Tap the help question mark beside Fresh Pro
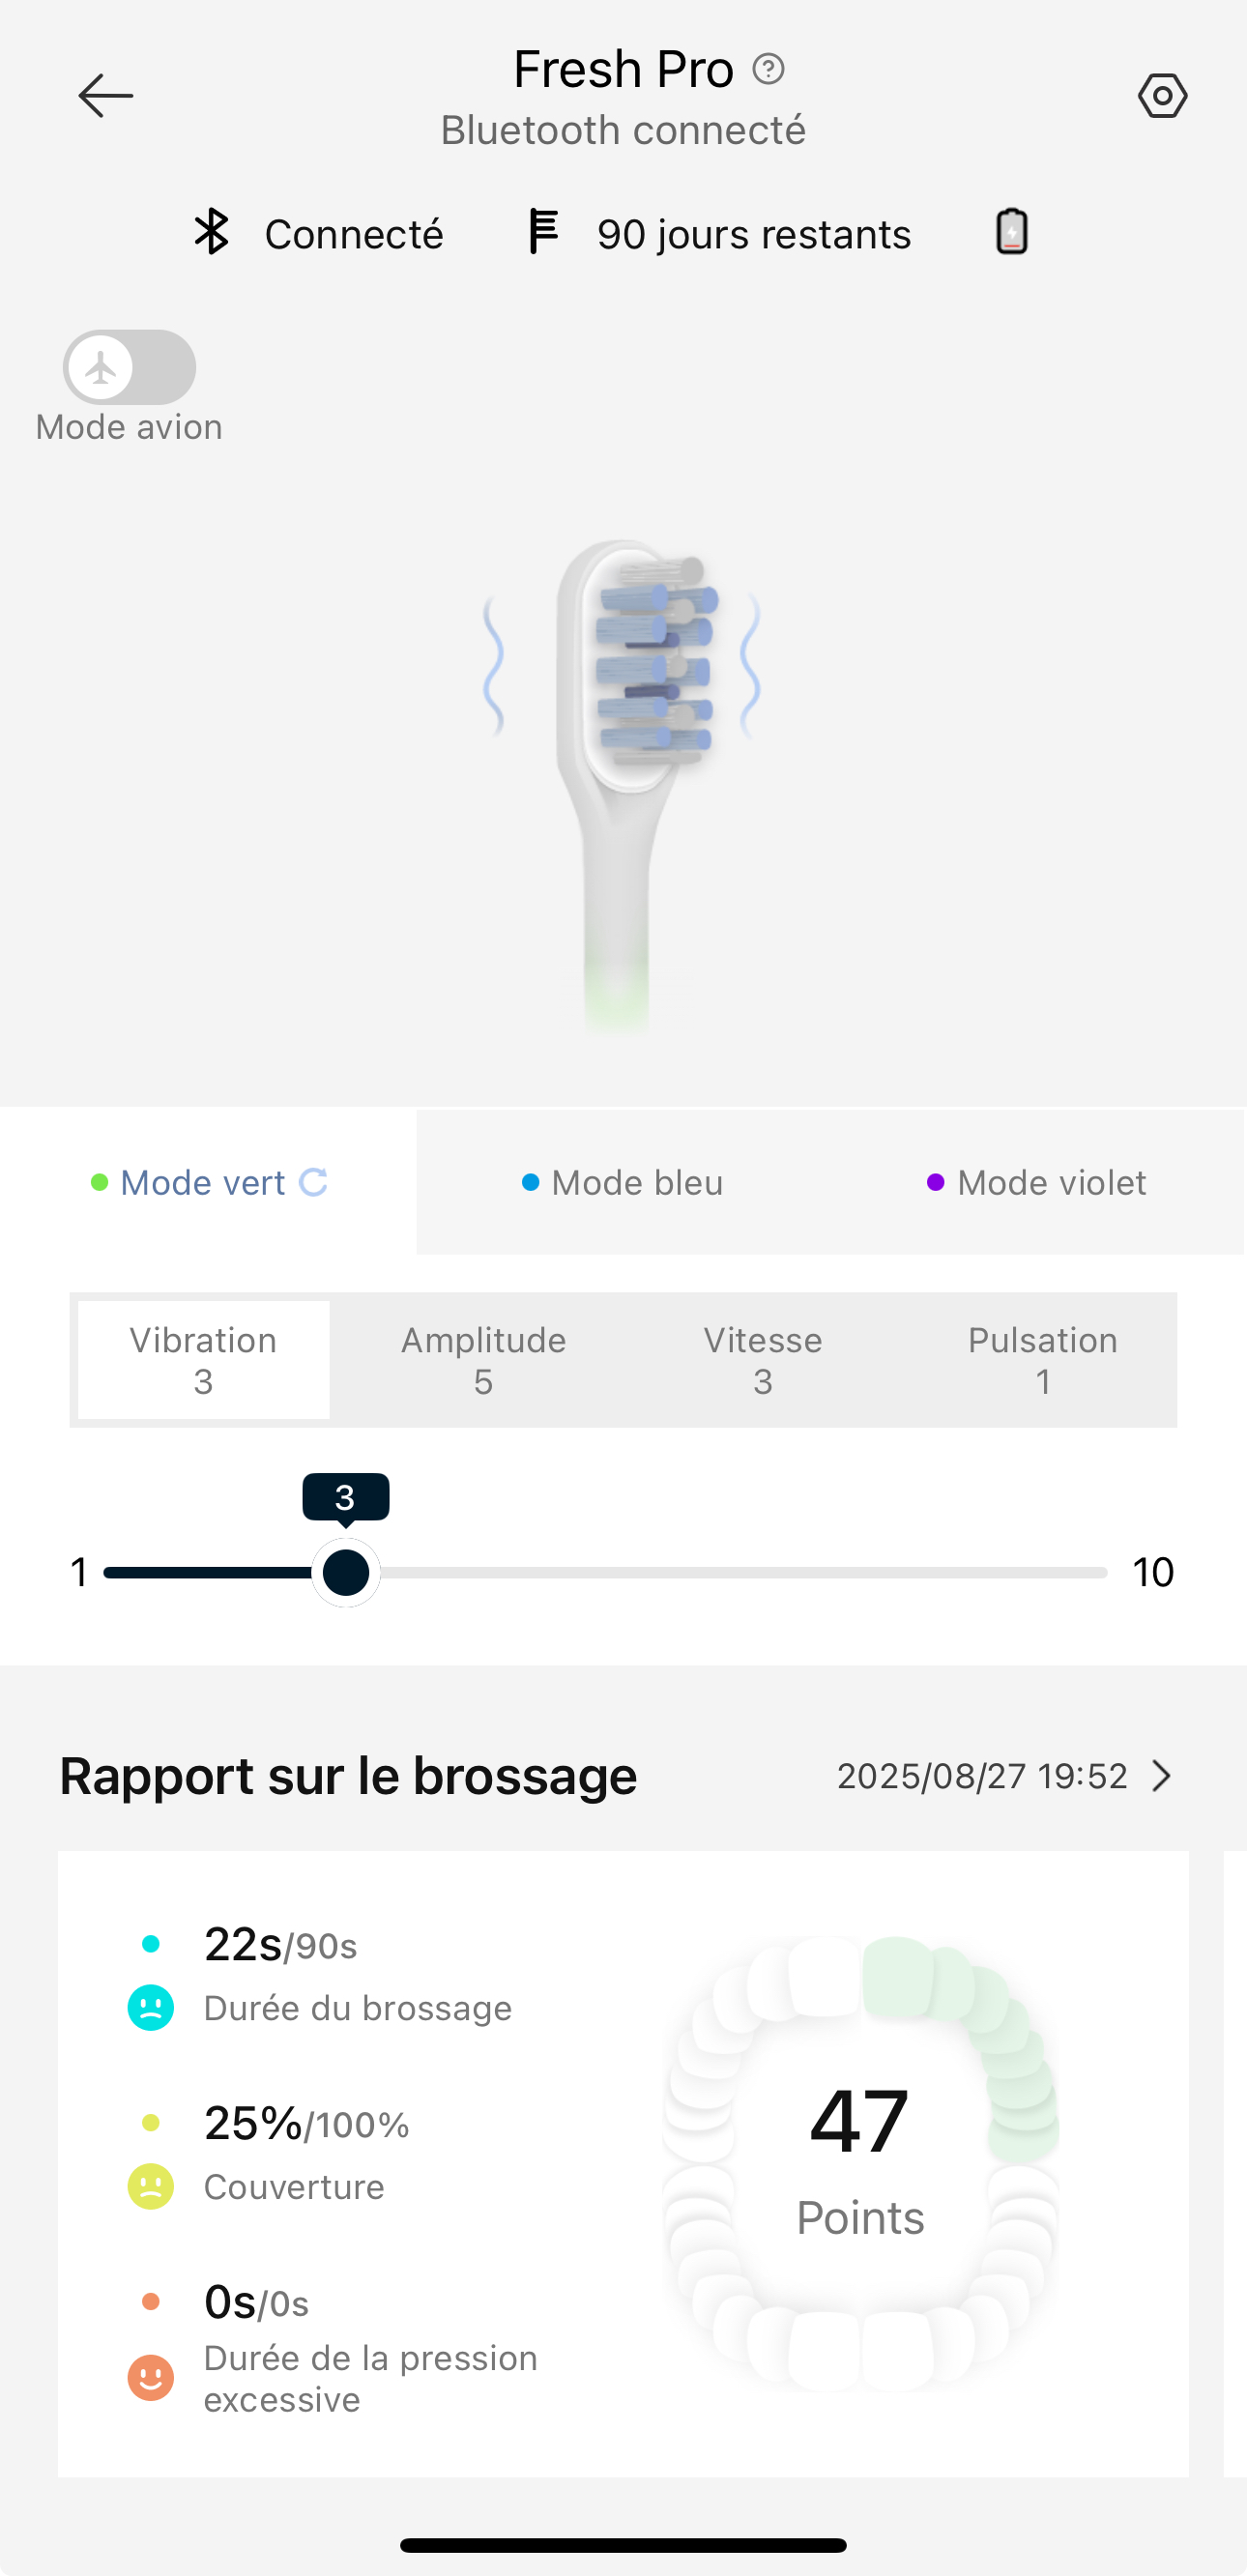This screenshot has width=1247, height=2576. 768,69
